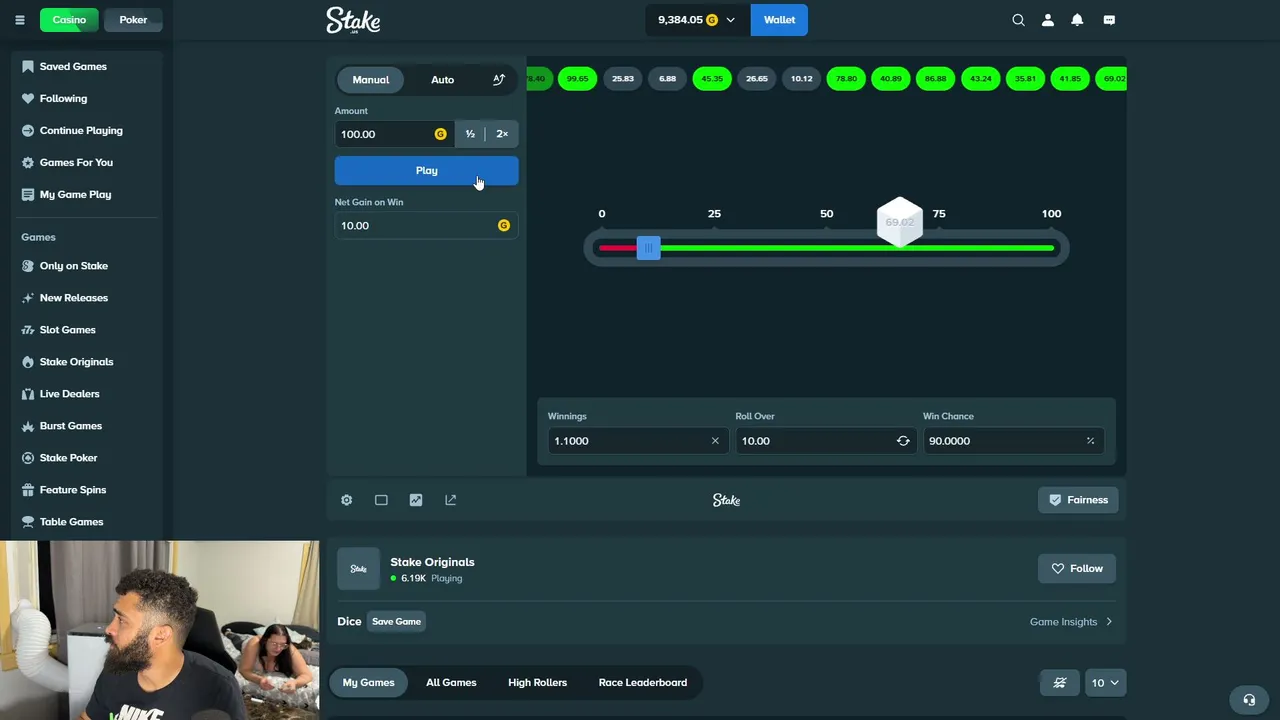Open live support headset icon
Viewport: 1280px width, 720px height.
pos(1249,700)
